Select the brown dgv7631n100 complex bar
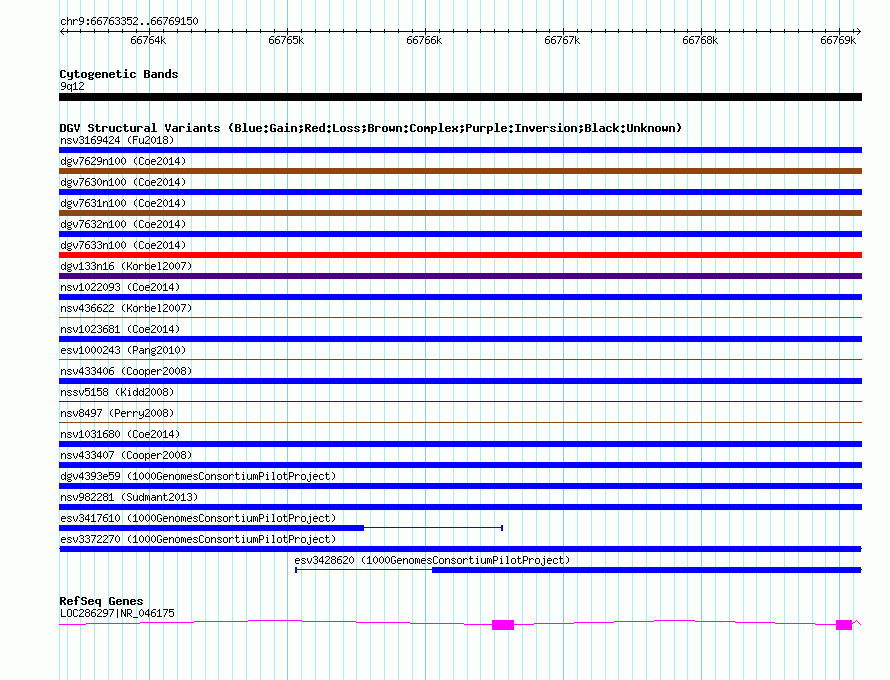Image resolution: width=890 pixels, height=680 pixels. (460, 213)
